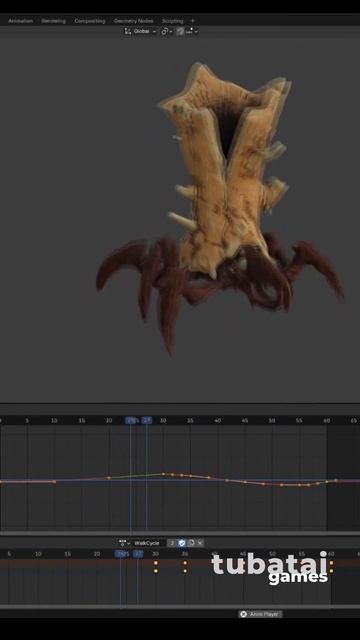This screenshot has height=640, width=360.
Task: Open the snapping options dropdown
Action: pyautogui.click(x=192, y=31)
